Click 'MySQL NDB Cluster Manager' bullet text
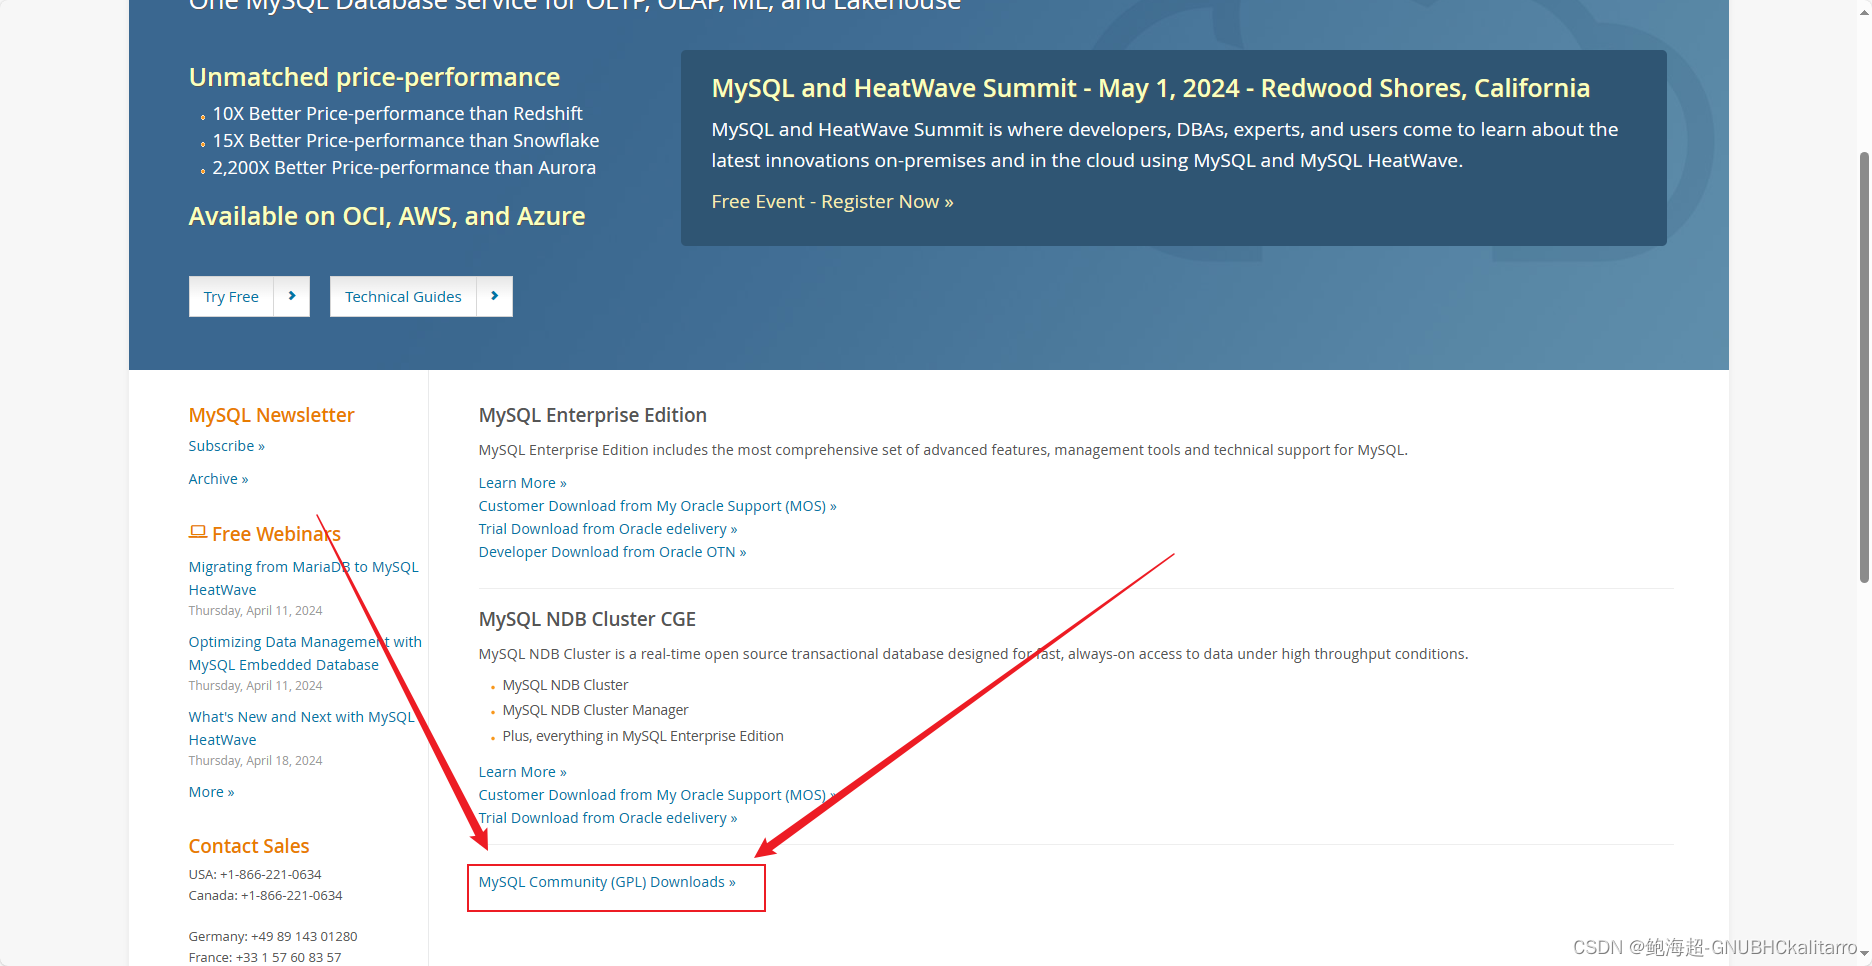Image resolution: width=1872 pixels, height=966 pixels. click(x=595, y=710)
